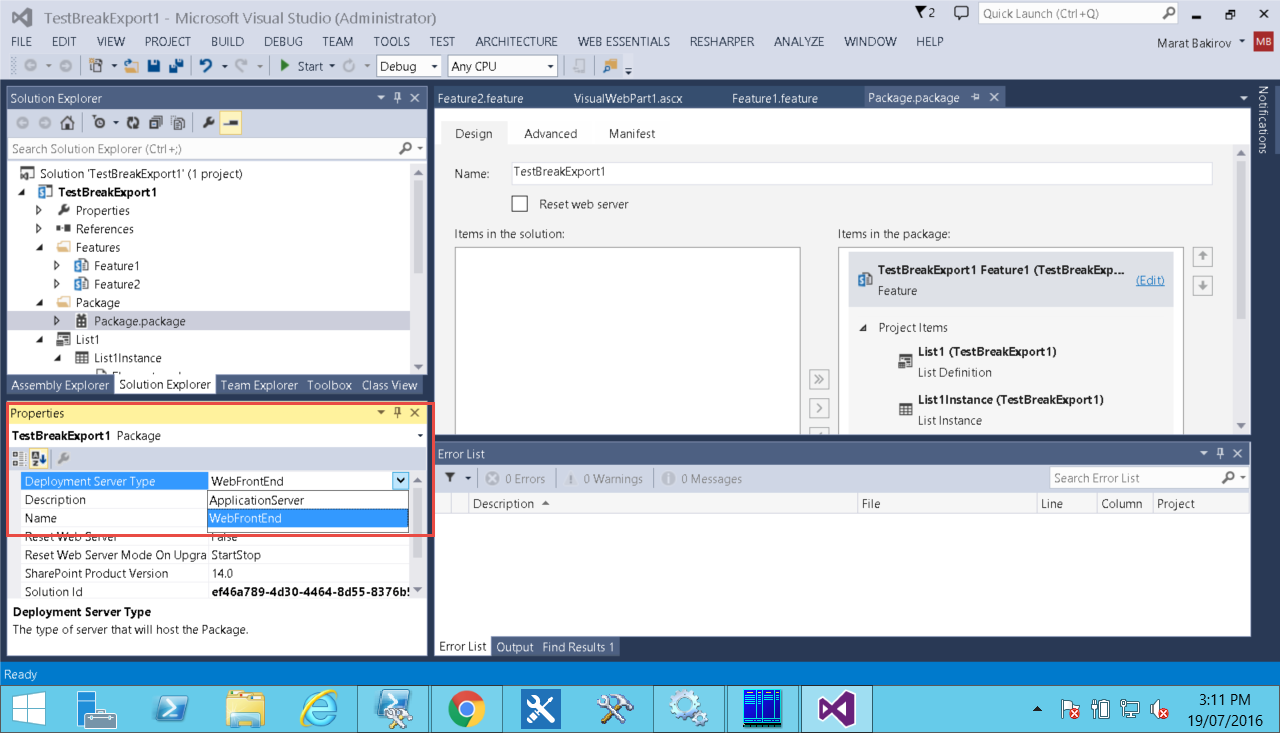Toggle the Messages filter in Error List

coord(703,479)
